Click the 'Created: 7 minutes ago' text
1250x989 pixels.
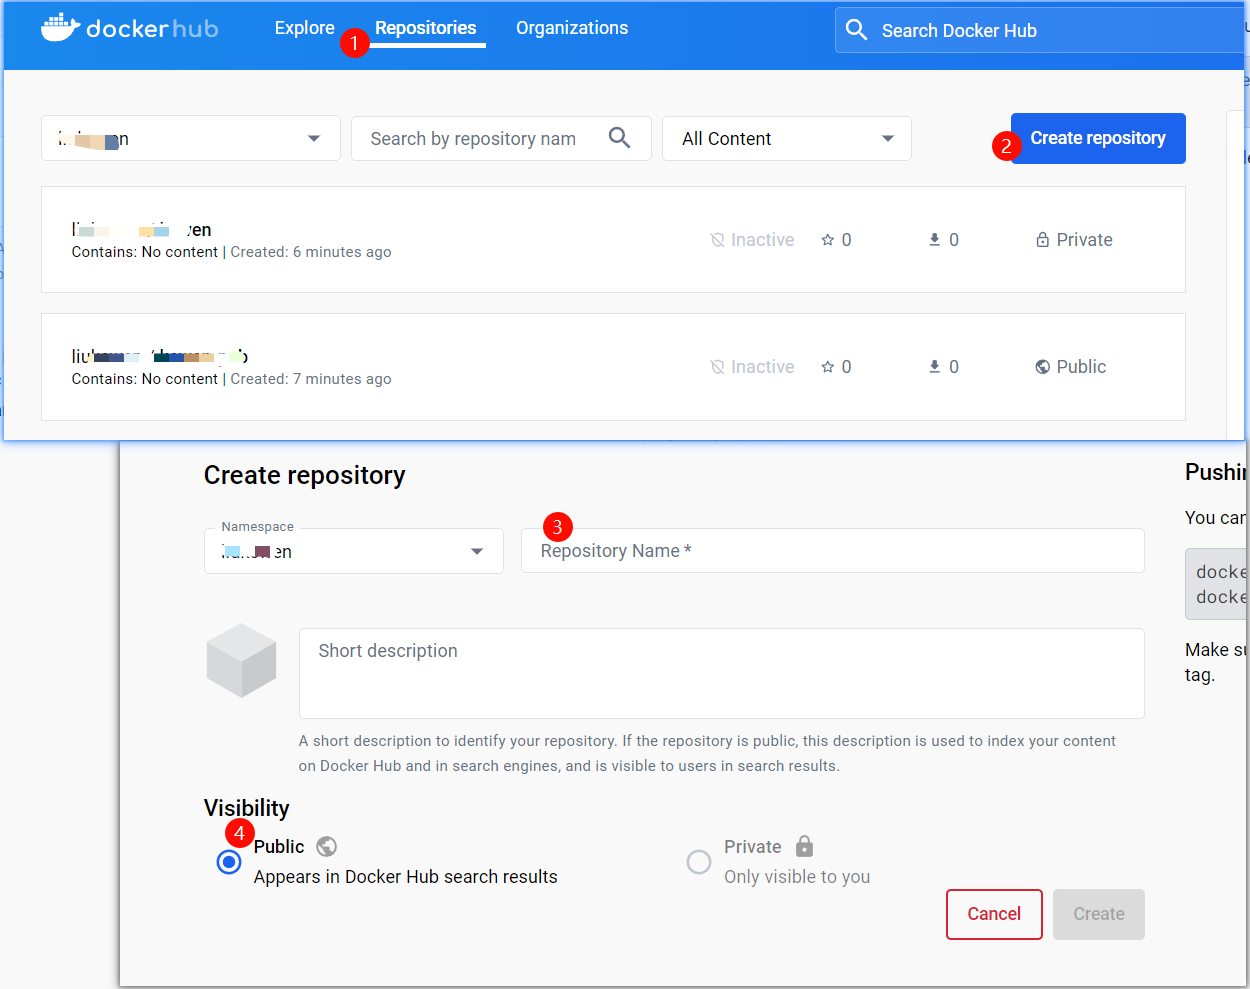click(311, 379)
